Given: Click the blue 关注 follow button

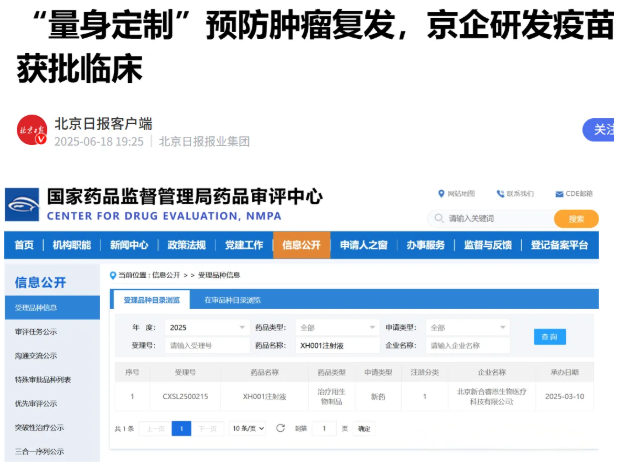Looking at the screenshot, I should [x=605, y=130].
